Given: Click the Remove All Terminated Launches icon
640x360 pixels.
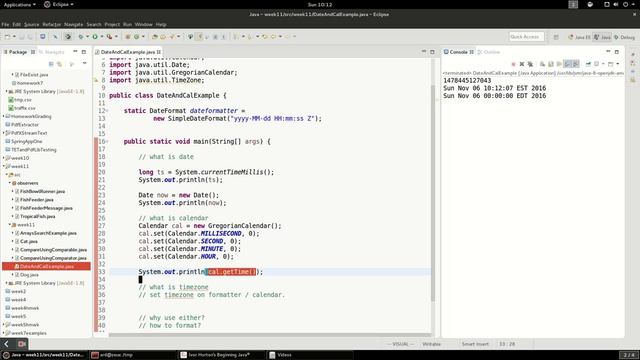Looking at the screenshot, I should 530,64.
